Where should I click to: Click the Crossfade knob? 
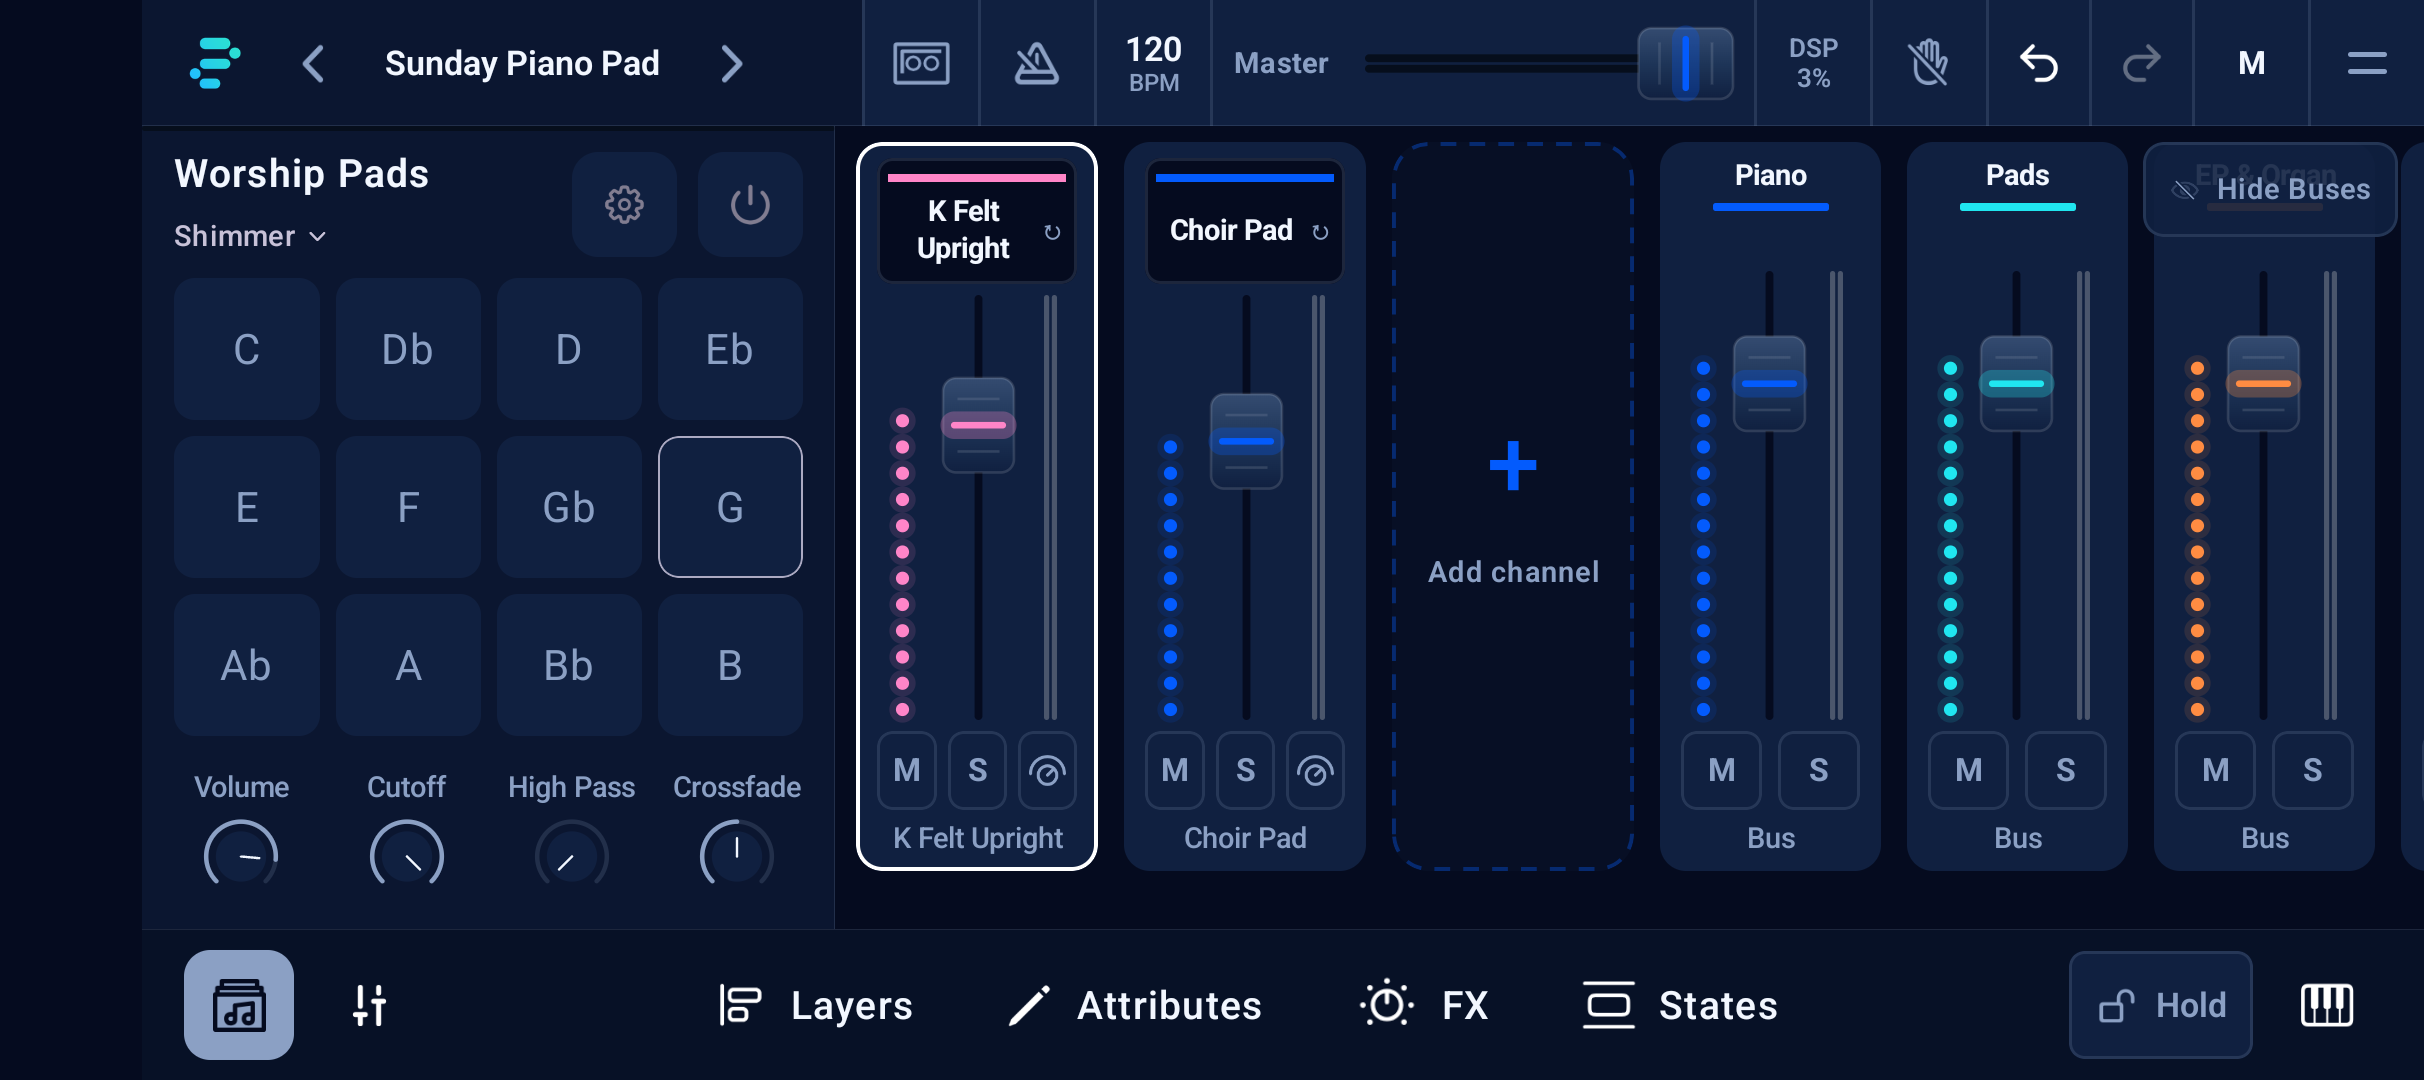(x=737, y=854)
